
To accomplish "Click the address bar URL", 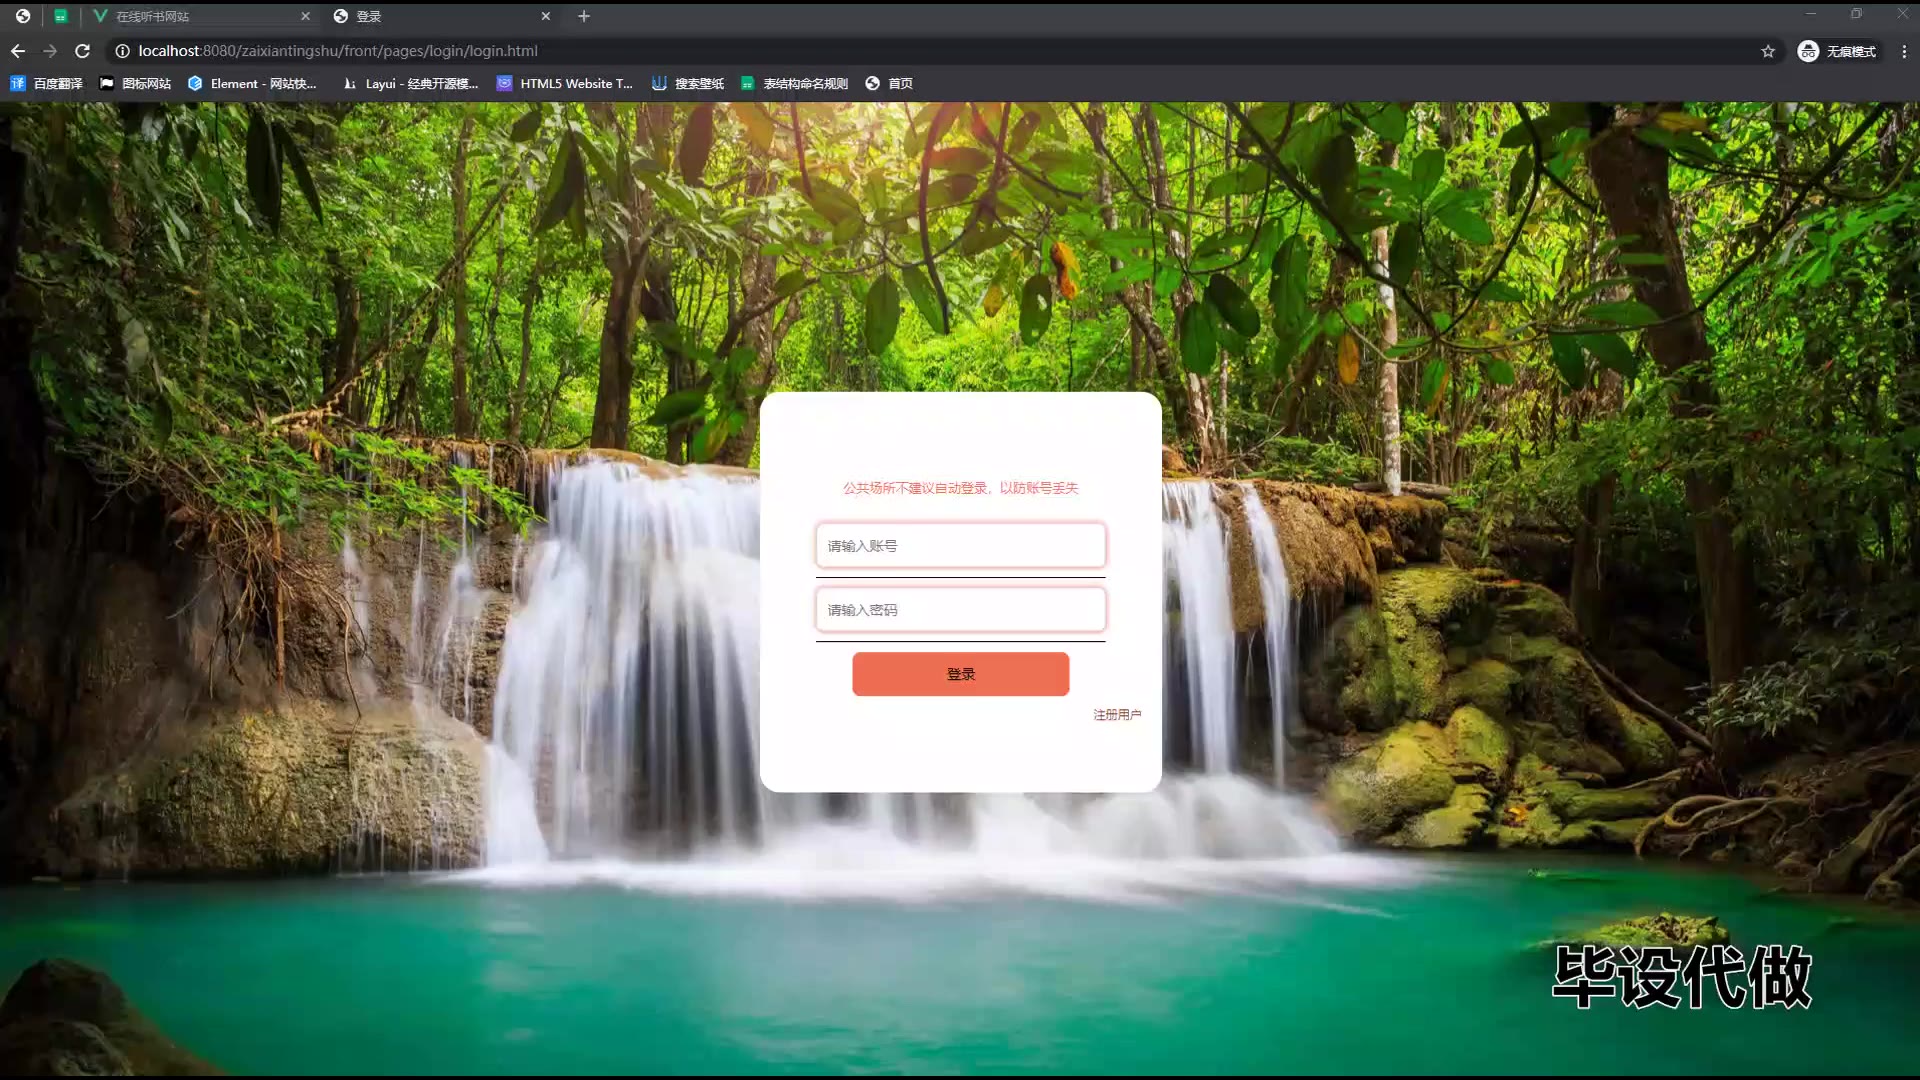I will (x=338, y=51).
